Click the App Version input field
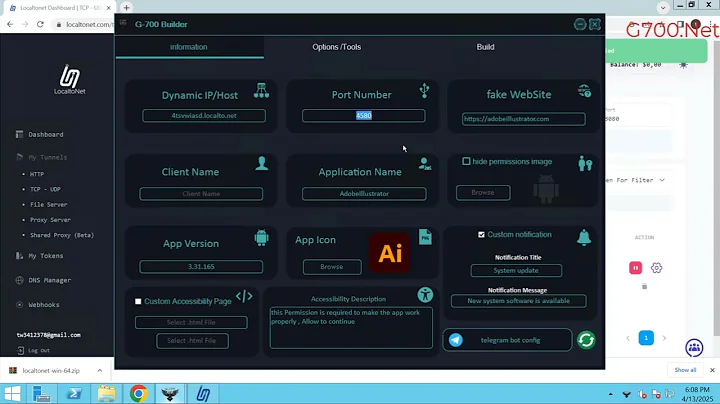This screenshot has width=720, height=404. 201,267
